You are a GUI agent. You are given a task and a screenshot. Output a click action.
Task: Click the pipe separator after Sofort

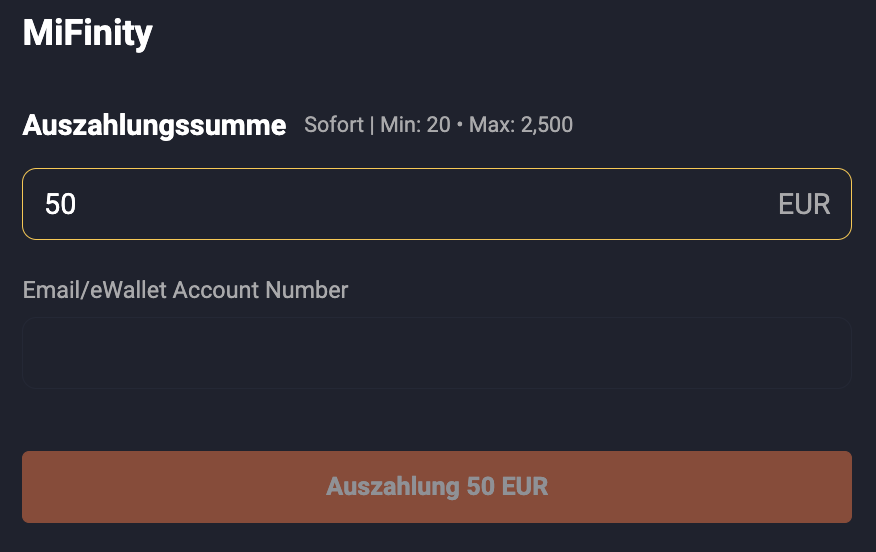[x=371, y=126]
